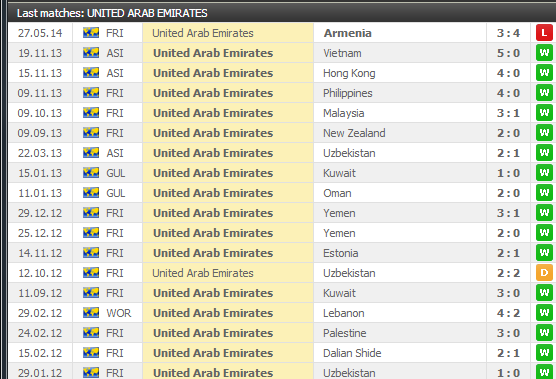Viewport: 556px width, 379px height.
Task: Open Dalian Shide opponent link
Action: [x=352, y=353]
